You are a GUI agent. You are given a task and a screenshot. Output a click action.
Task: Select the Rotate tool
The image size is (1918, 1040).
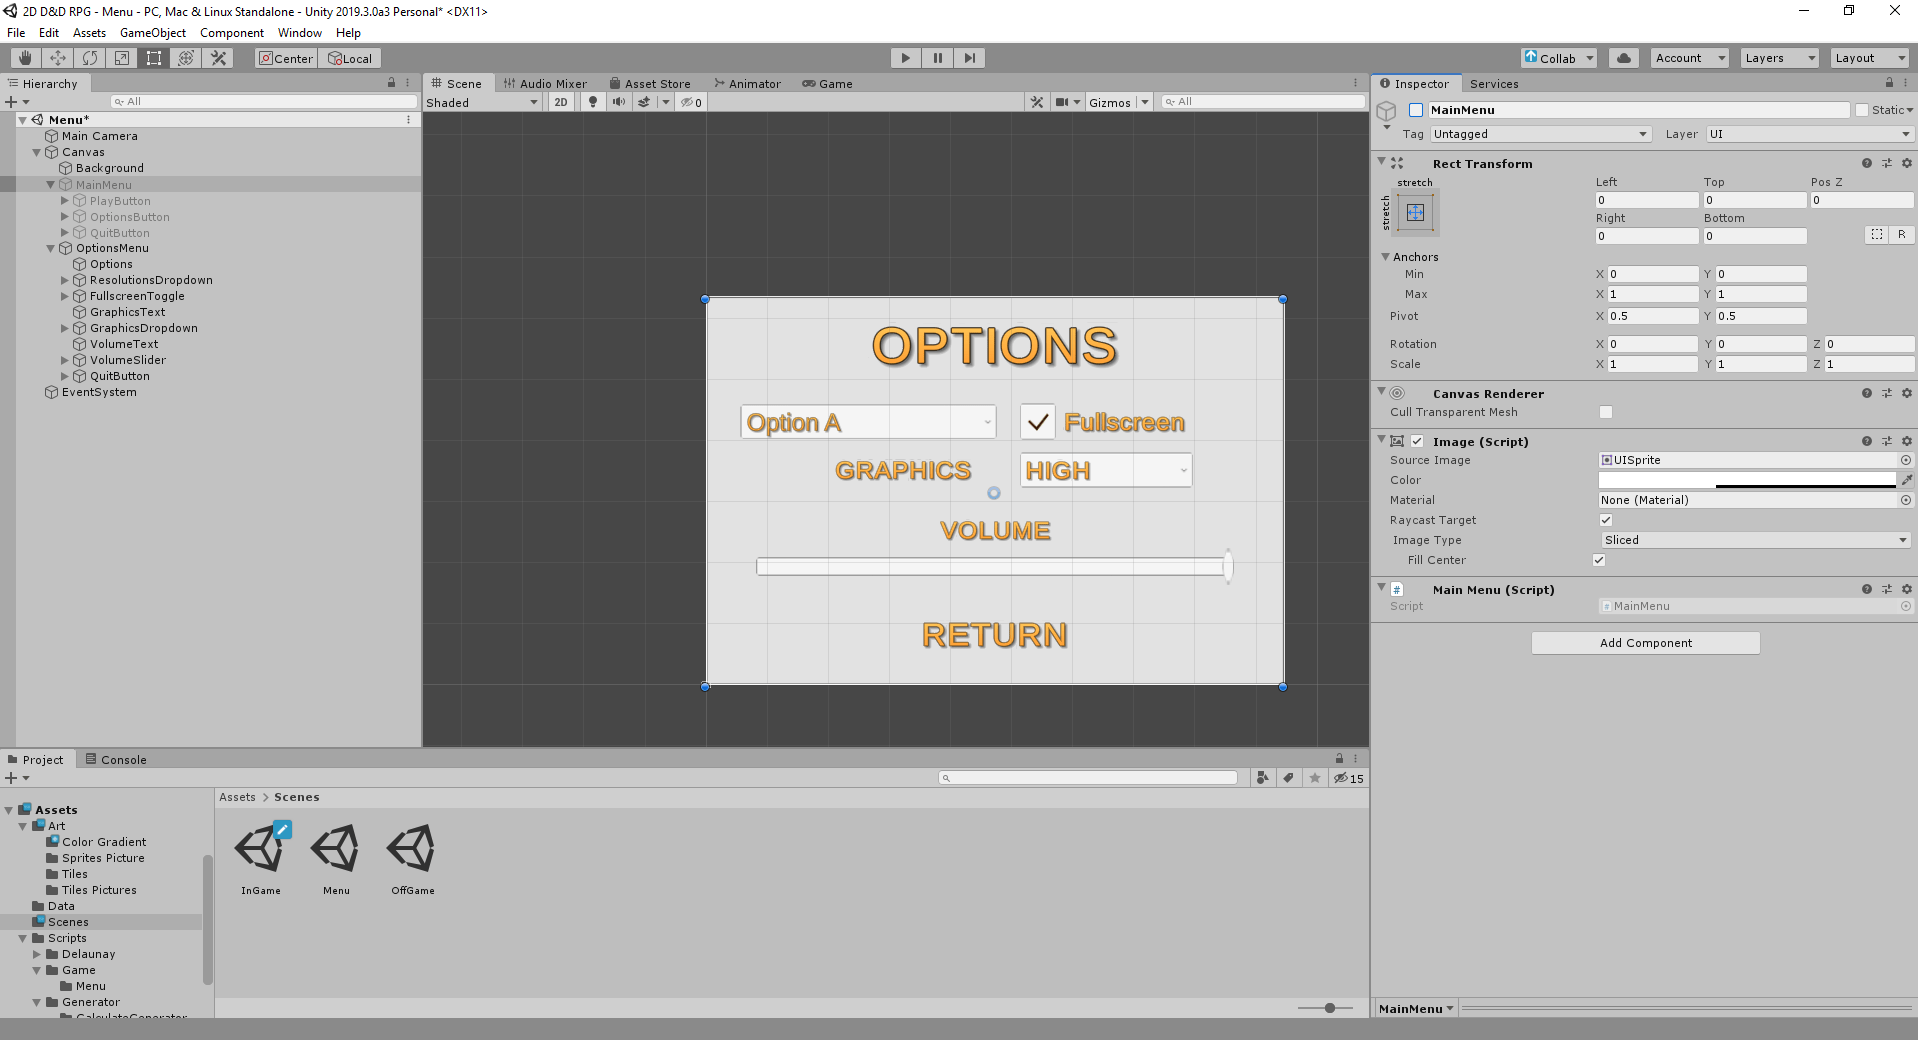click(90, 58)
